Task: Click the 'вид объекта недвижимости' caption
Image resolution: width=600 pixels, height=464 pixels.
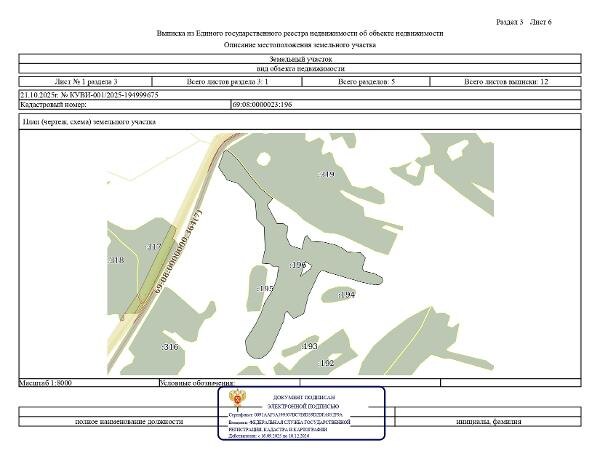Action: [300, 69]
